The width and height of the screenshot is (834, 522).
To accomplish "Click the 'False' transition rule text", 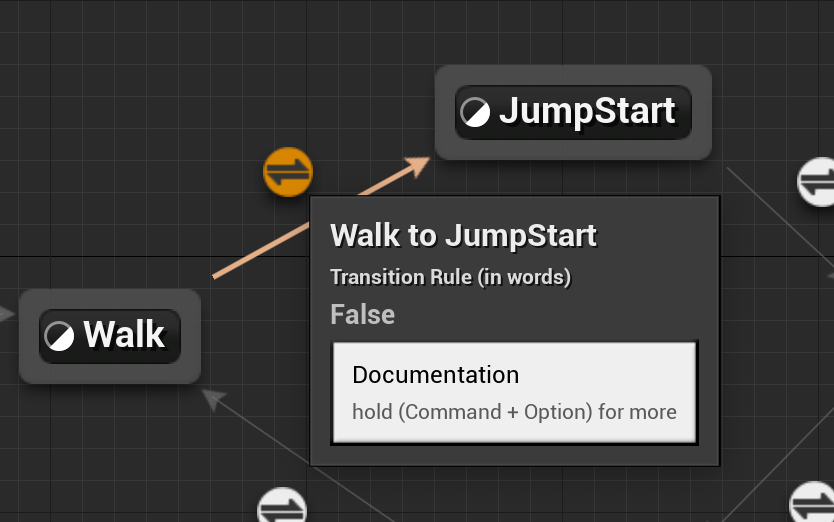I will (x=363, y=314).
